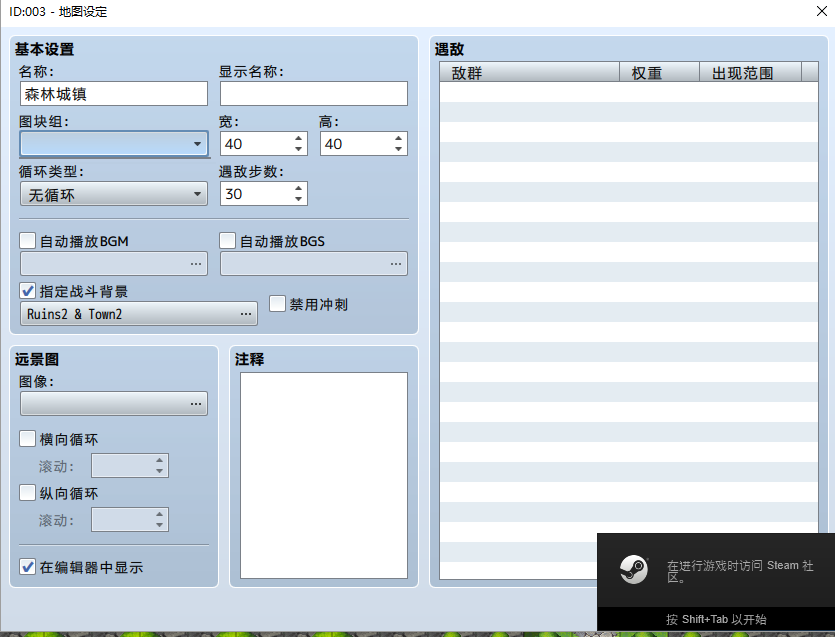Enable the 自动播放BGM checkbox
835x637 pixels.
point(28,241)
